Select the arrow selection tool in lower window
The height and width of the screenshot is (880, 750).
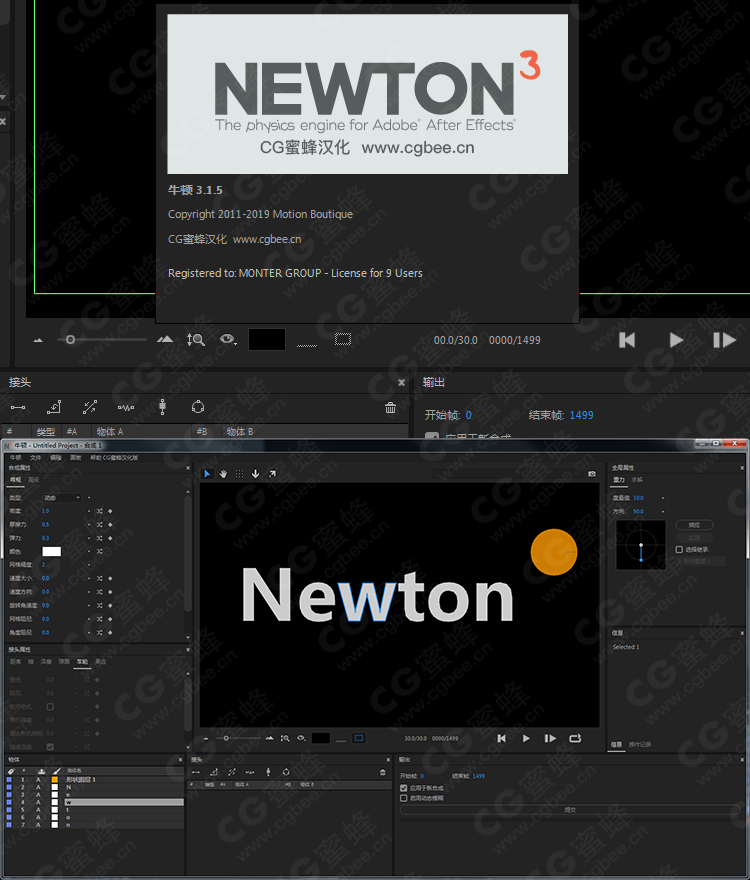click(x=207, y=474)
